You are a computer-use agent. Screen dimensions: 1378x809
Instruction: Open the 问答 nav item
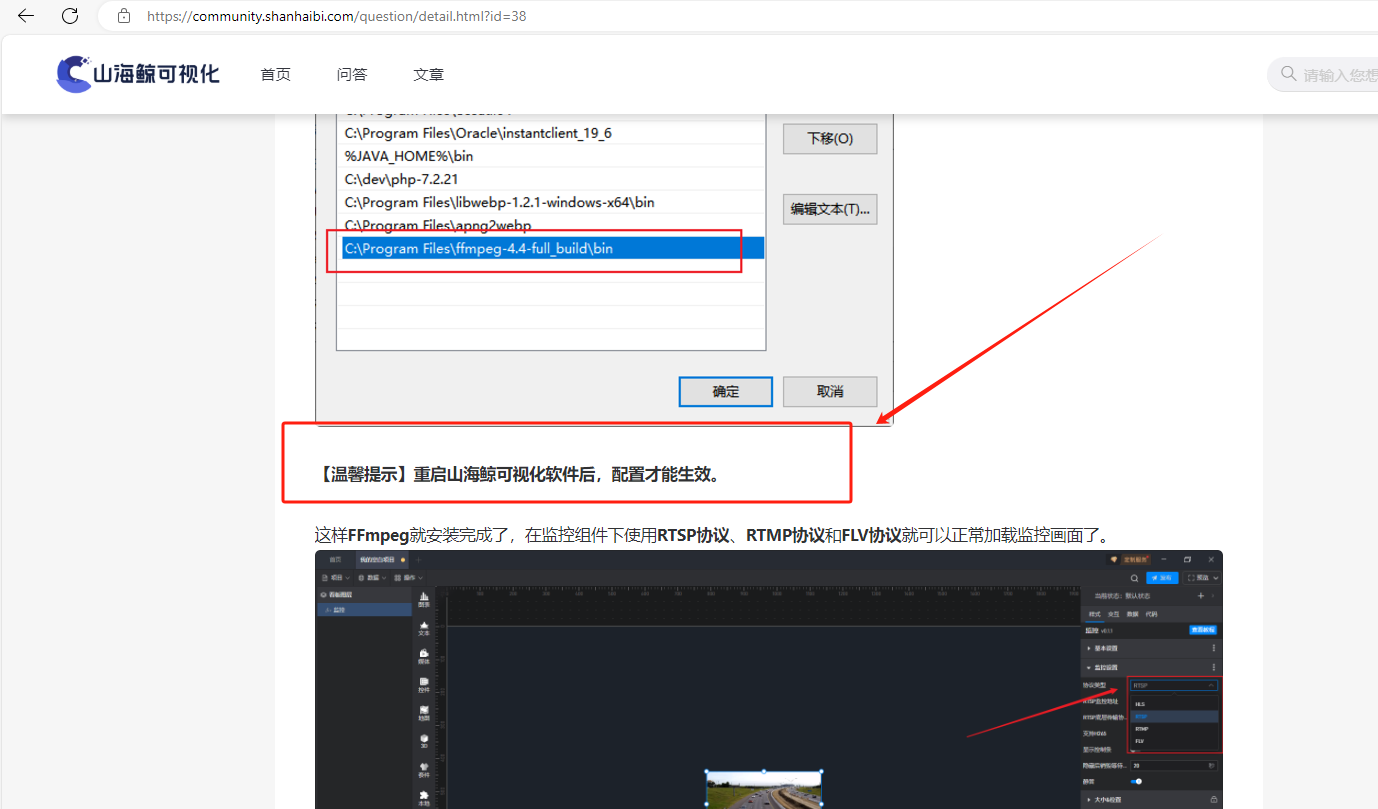point(352,75)
